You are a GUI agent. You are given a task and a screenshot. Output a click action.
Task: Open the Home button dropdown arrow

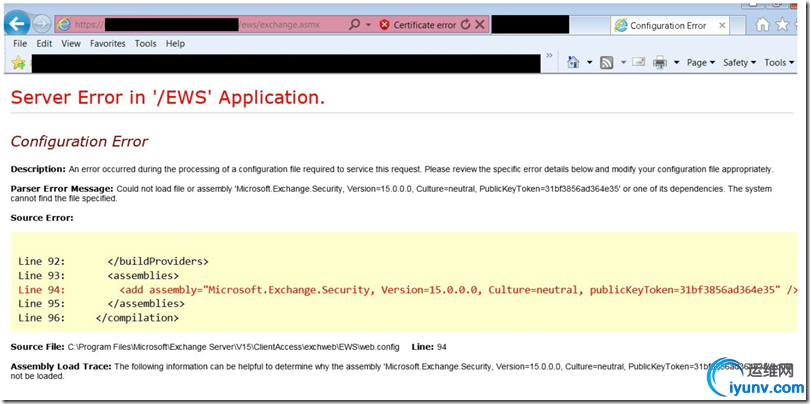(x=589, y=63)
